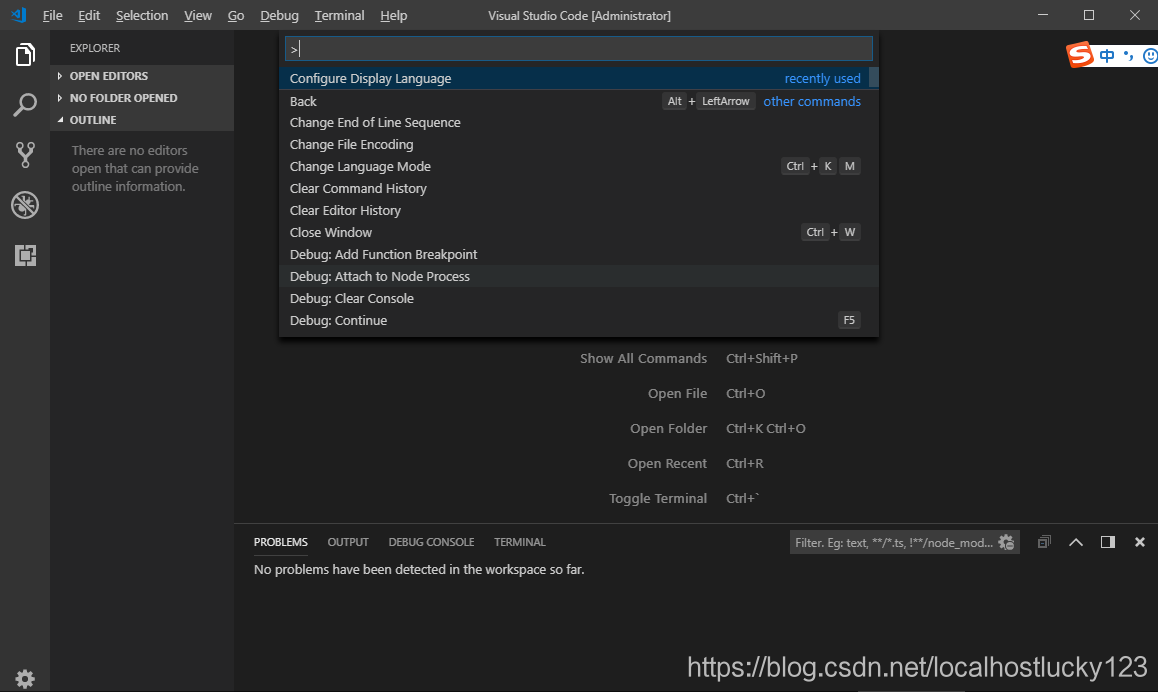Open the Selection menu

coord(142,16)
